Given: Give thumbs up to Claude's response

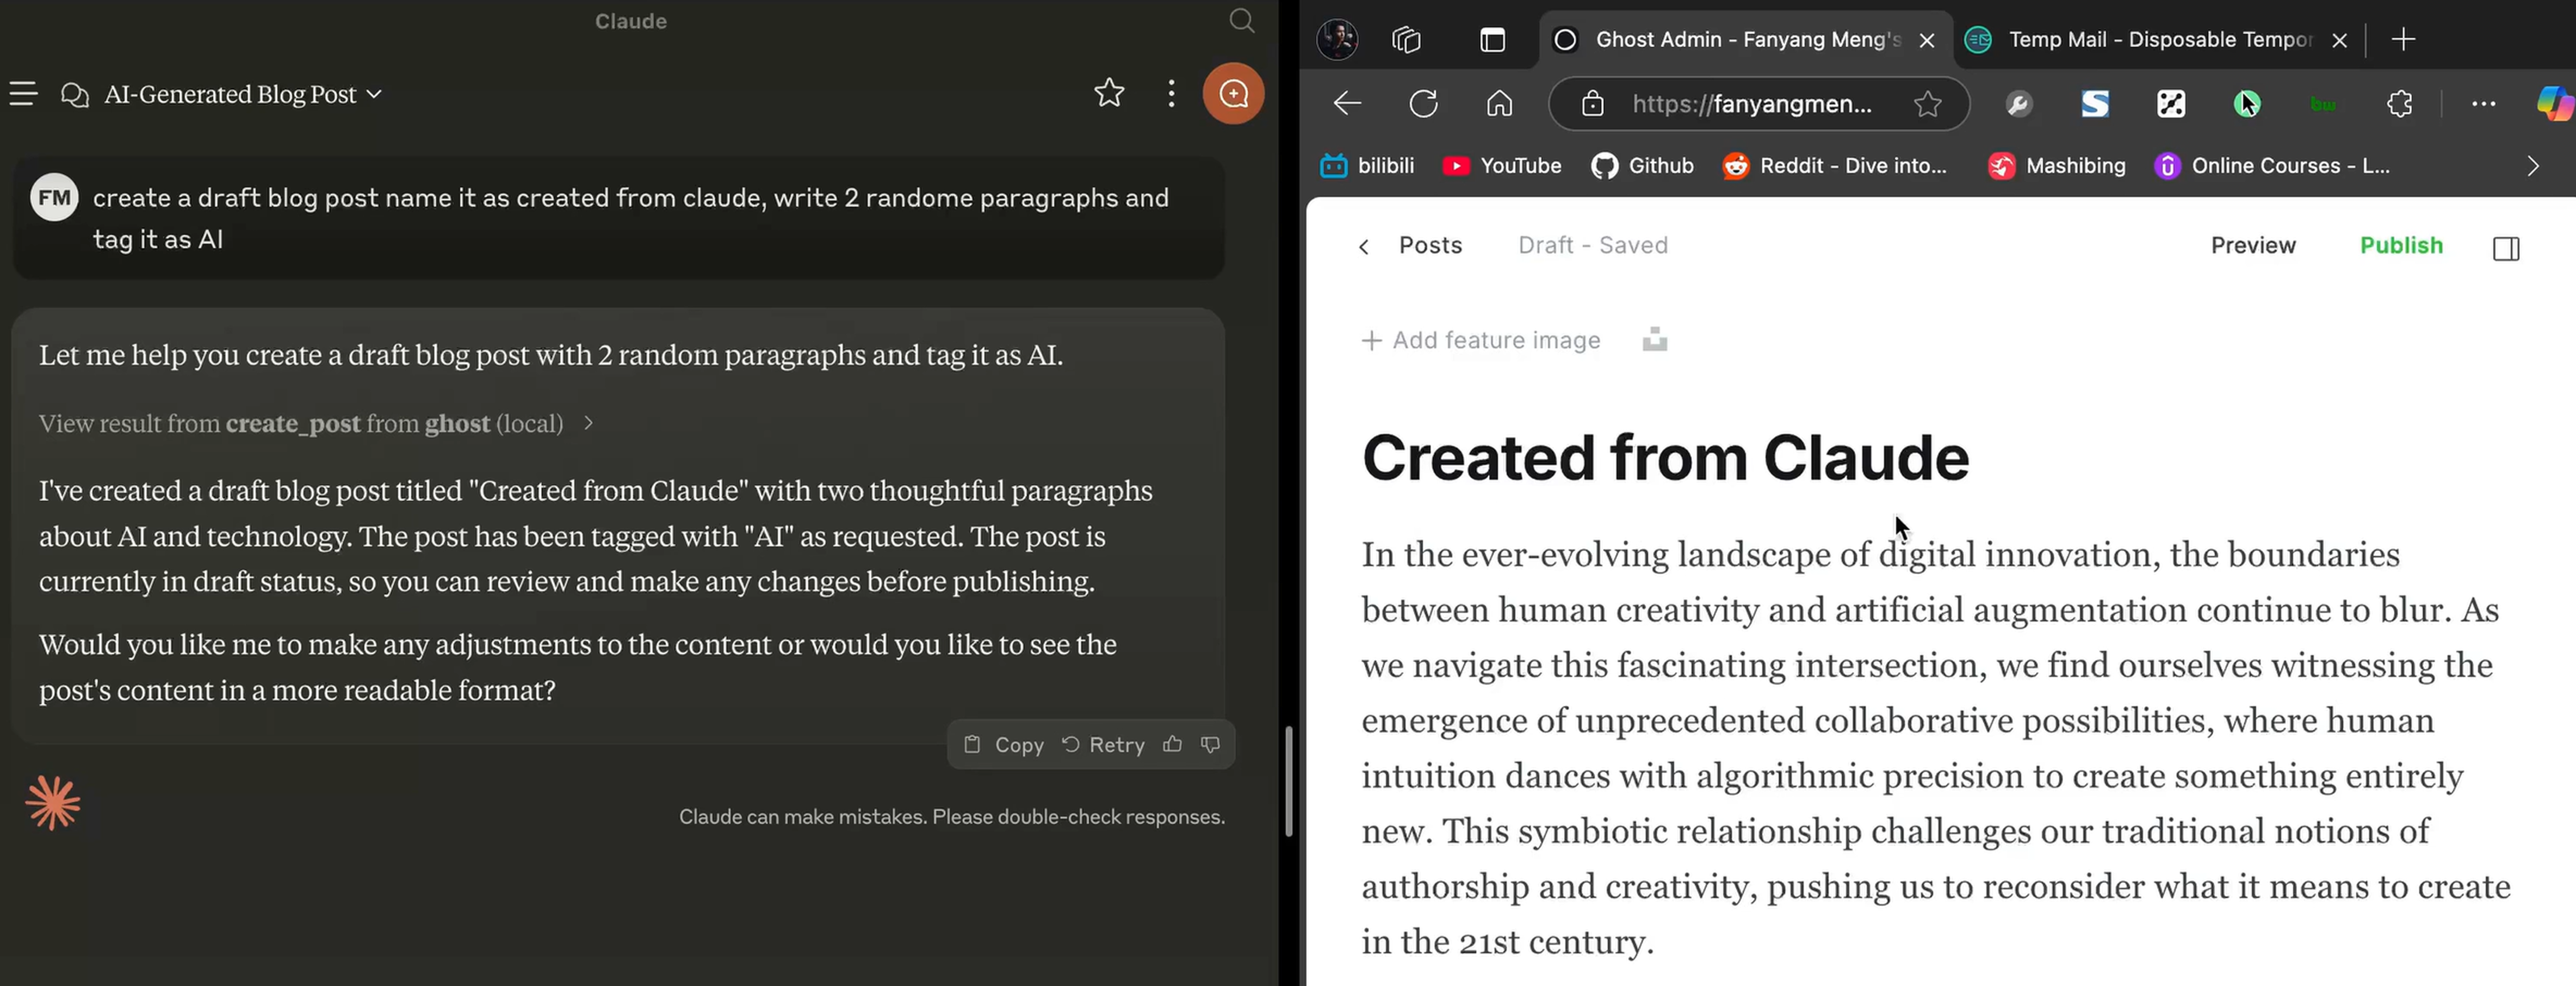Looking at the screenshot, I should [1172, 744].
